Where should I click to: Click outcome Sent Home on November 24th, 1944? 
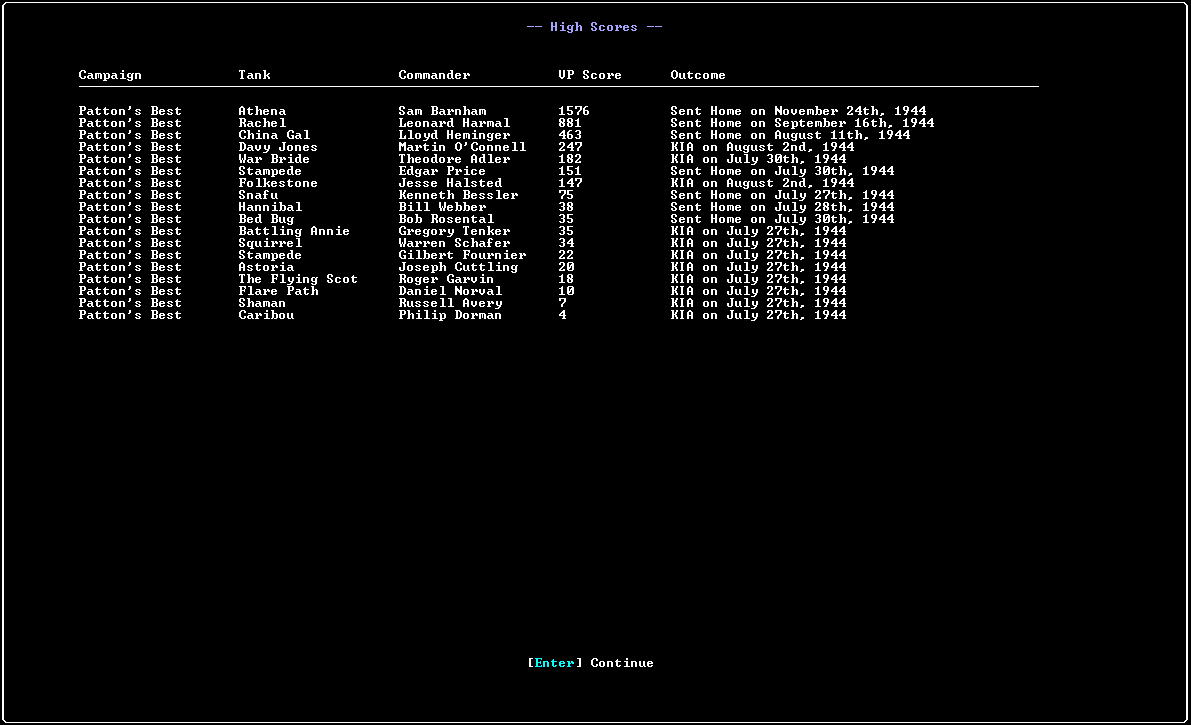[x=798, y=111]
